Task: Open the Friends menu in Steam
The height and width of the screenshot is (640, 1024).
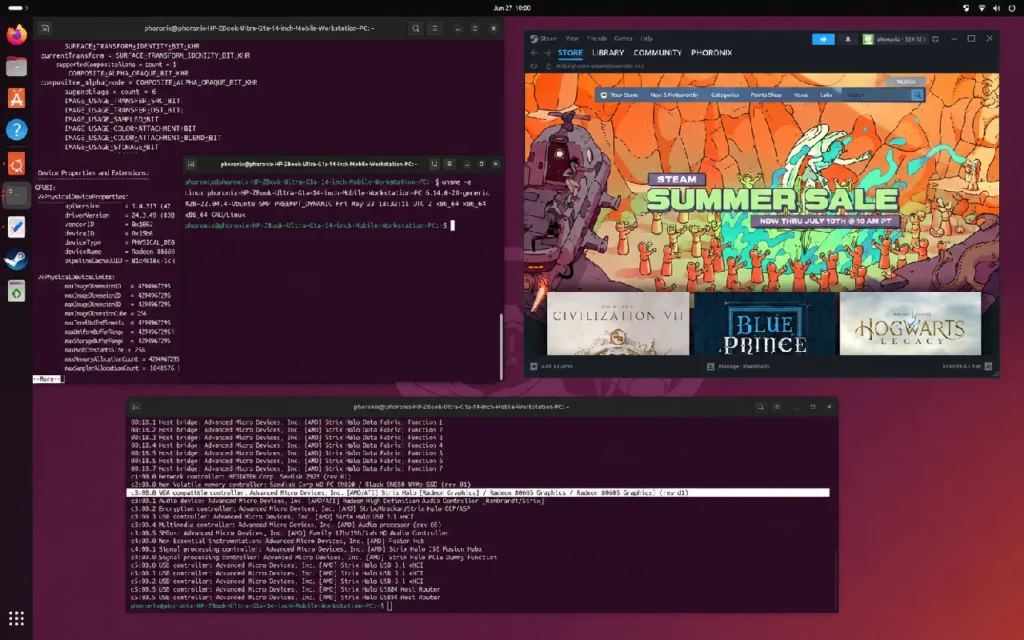Action: 596,39
